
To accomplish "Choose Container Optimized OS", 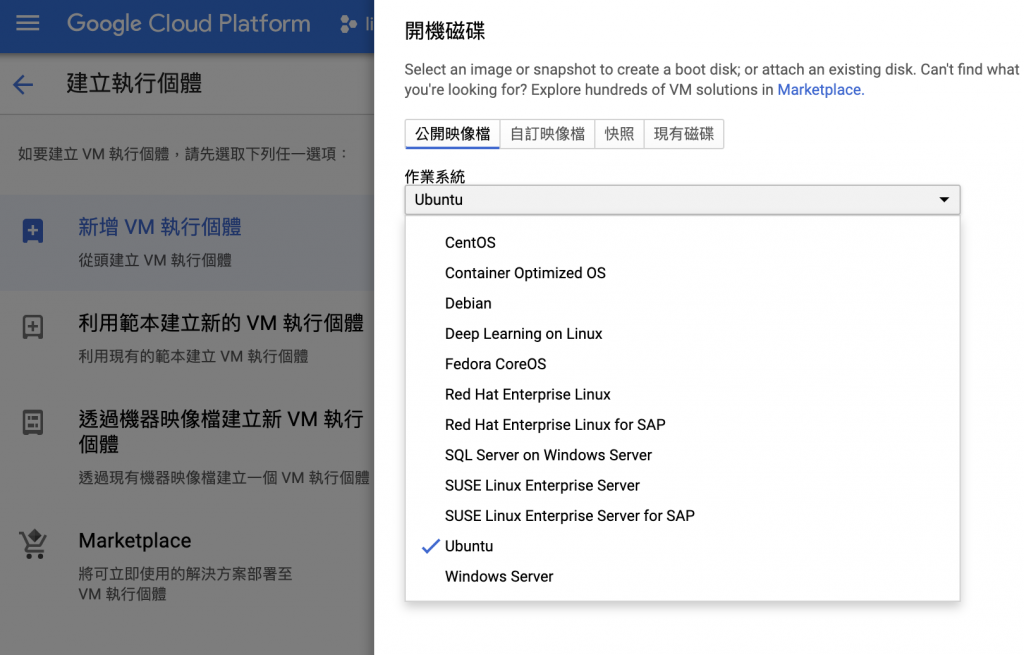I will (682, 273).
